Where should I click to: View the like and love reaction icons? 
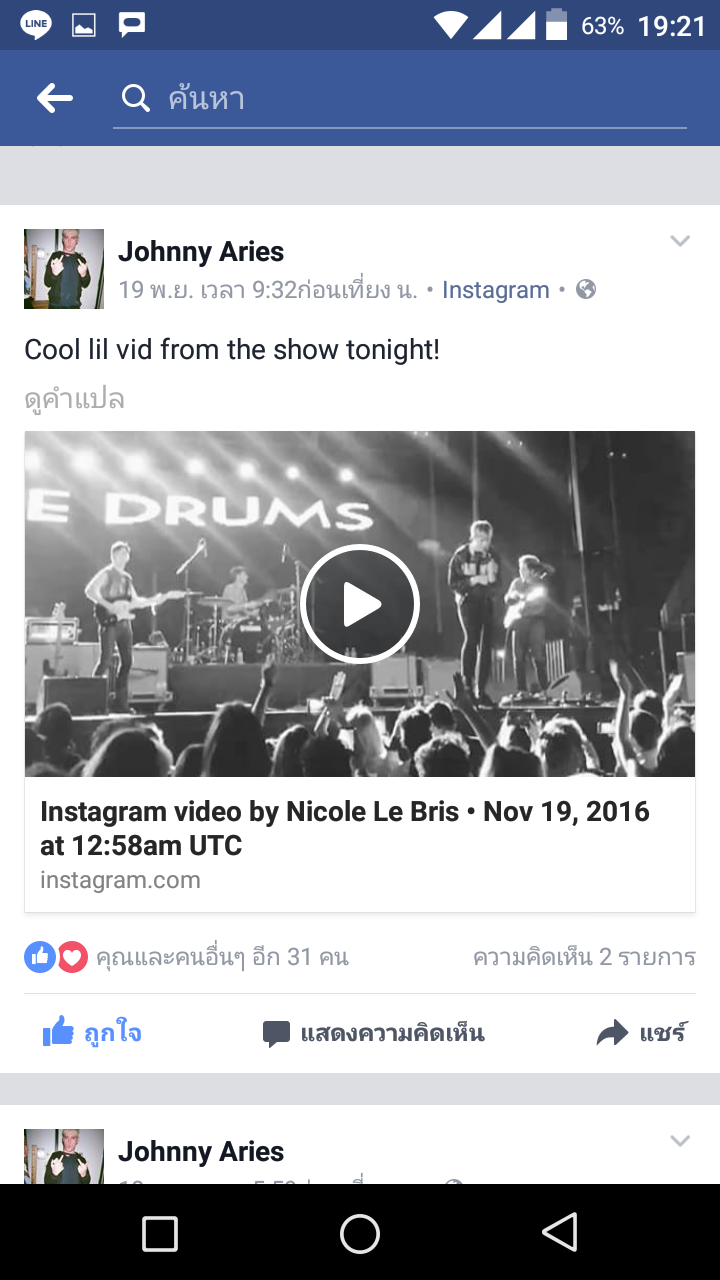click(56, 957)
